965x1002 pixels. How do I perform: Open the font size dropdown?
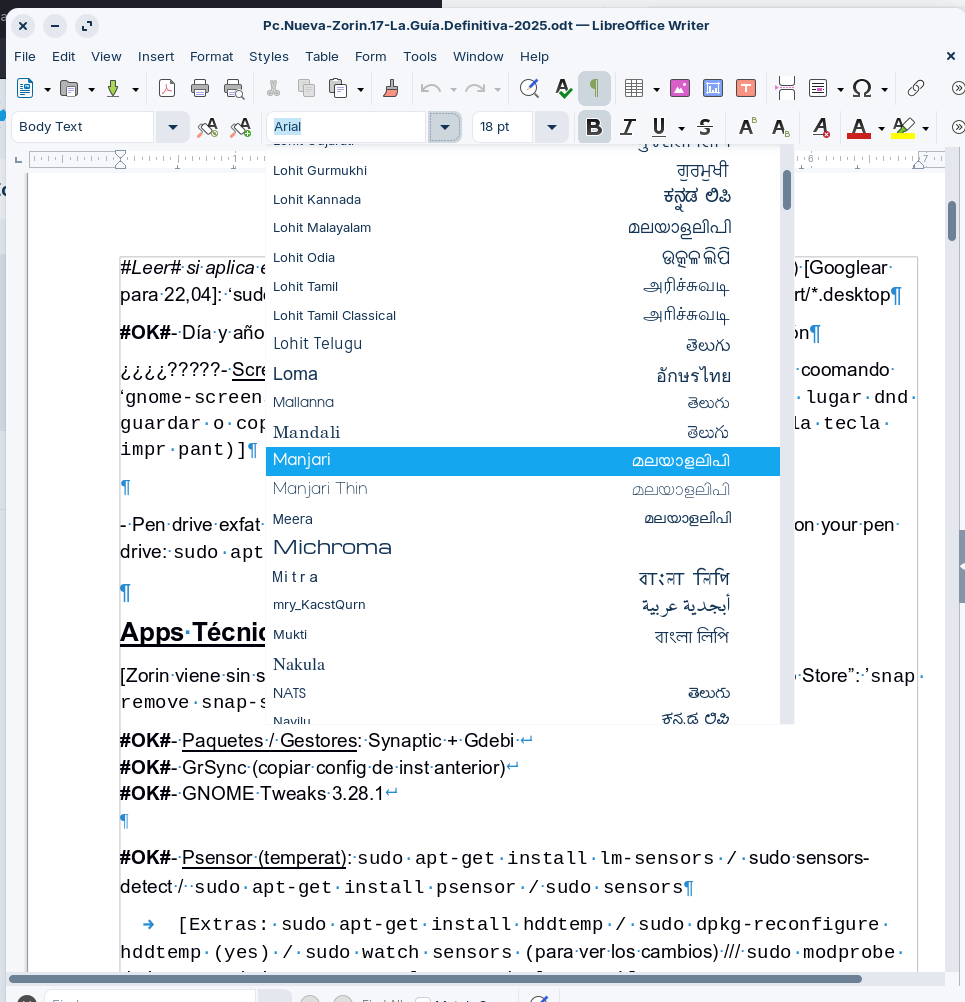(552, 127)
